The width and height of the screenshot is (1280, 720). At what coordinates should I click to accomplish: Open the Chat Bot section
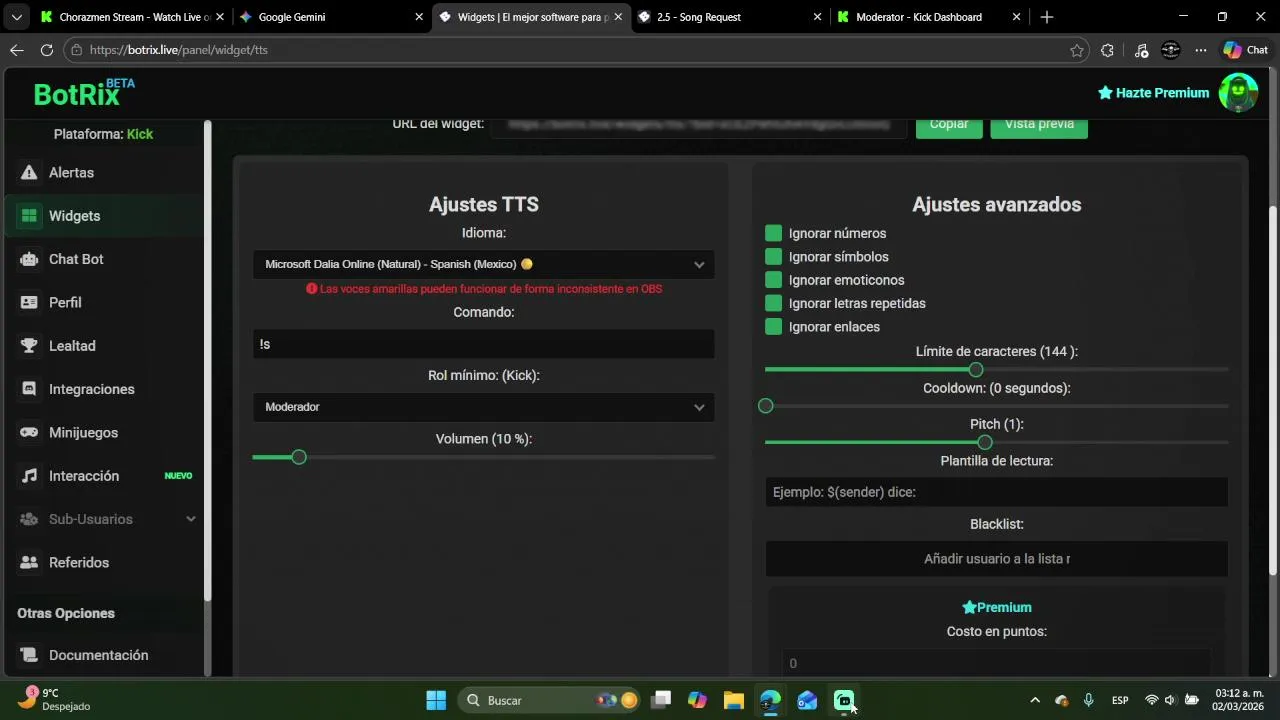click(x=76, y=259)
